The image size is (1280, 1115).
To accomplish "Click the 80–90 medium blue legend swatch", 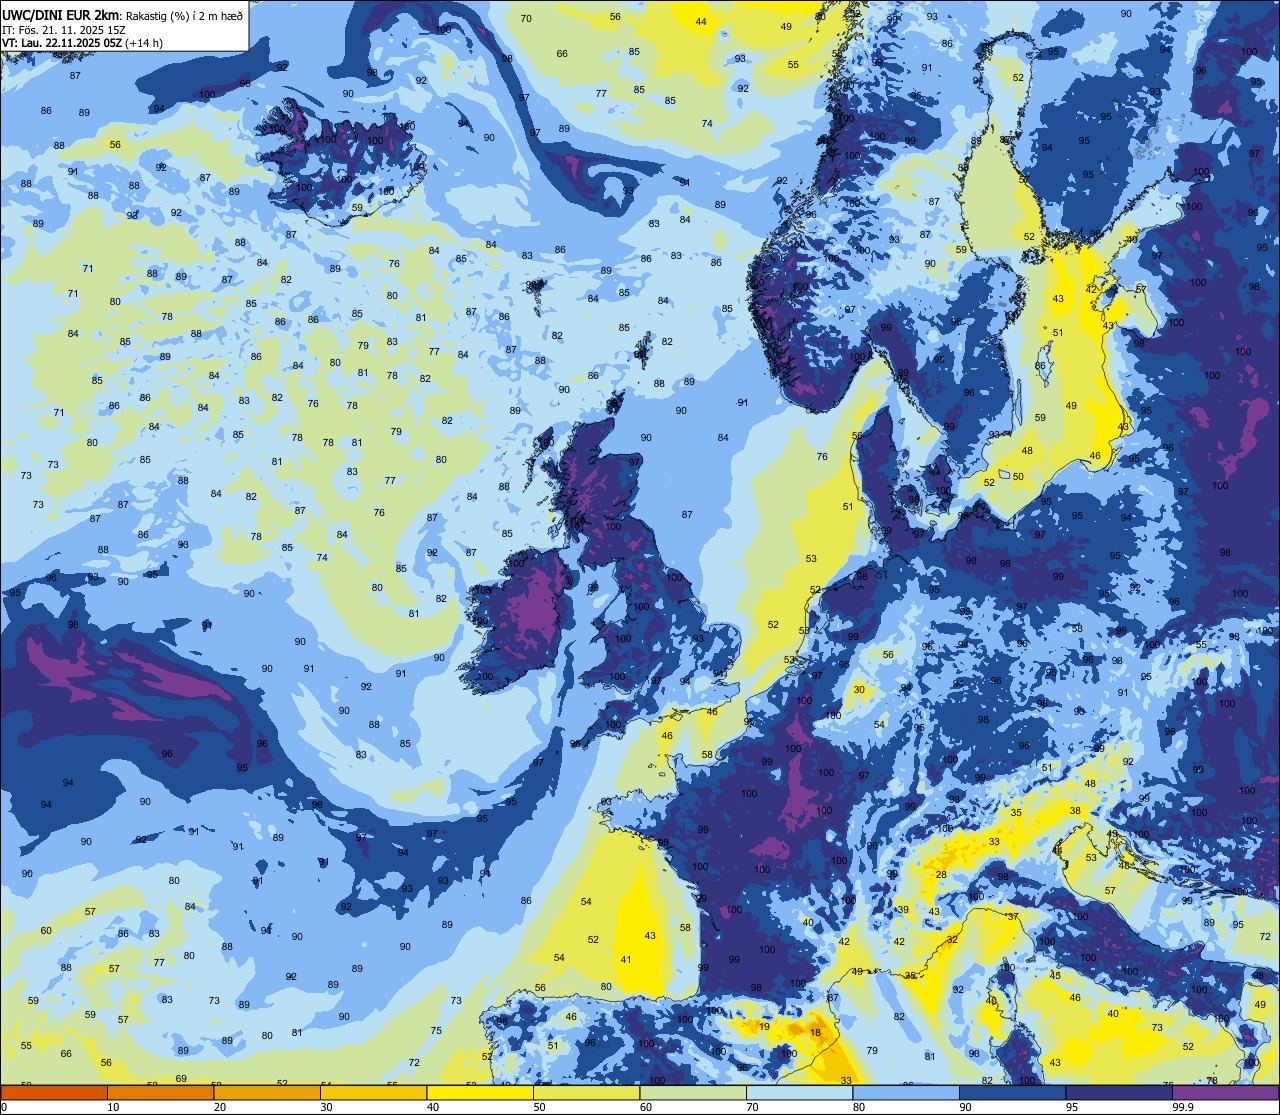I will click(906, 1092).
